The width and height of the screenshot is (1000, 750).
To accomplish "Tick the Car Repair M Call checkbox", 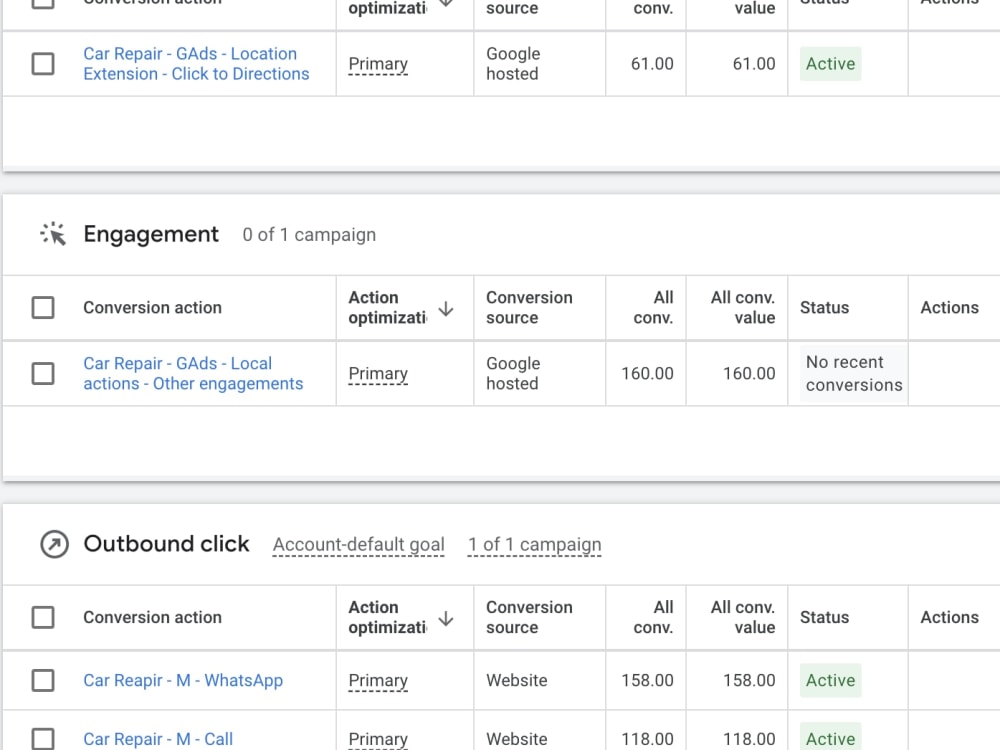I will (x=43, y=739).
